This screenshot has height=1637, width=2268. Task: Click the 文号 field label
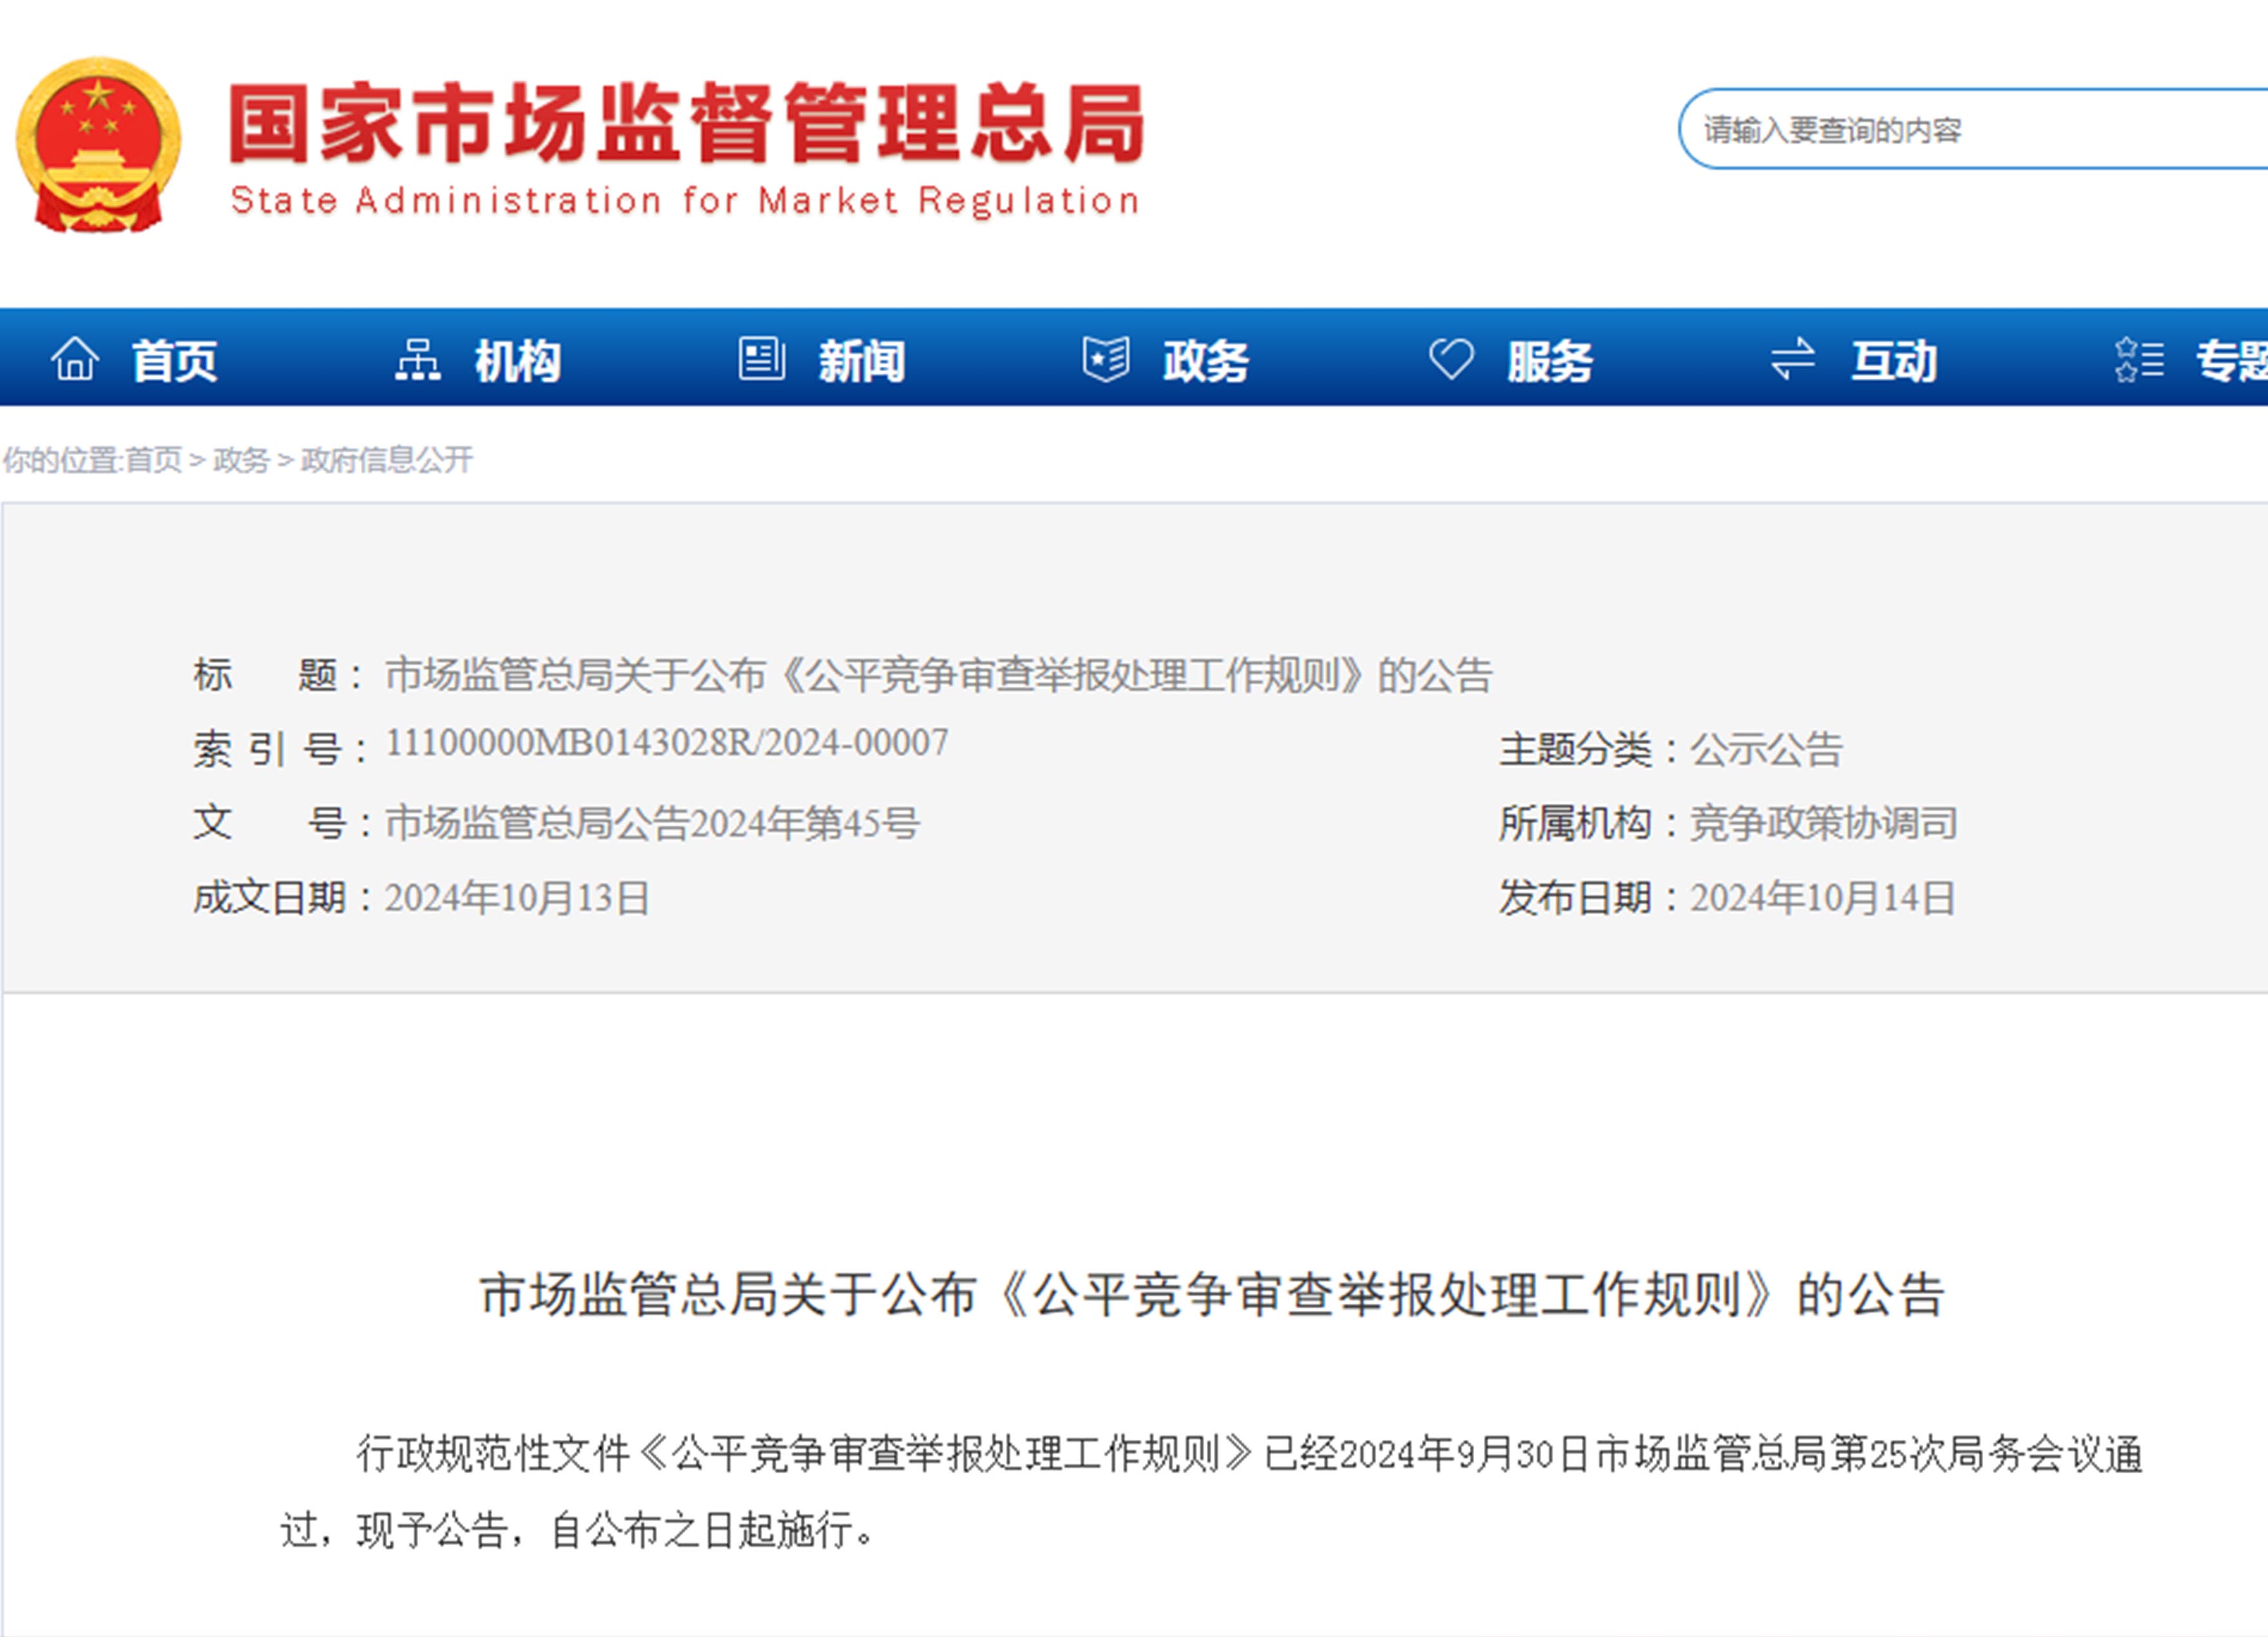(282, 823)
